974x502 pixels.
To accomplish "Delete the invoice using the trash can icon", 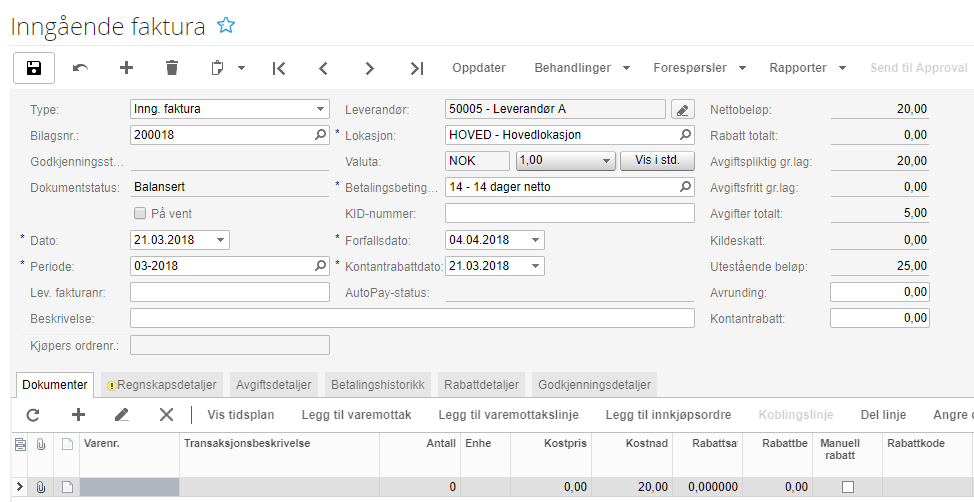I will pyautogui.click(x=172, y=68).
